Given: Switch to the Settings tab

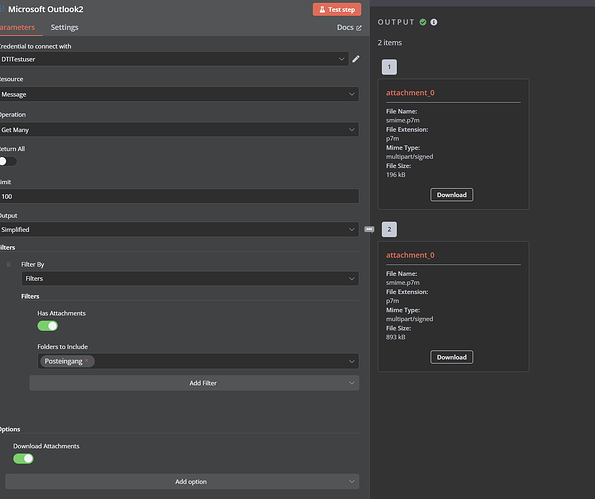Looking at the screenshot, I should pos(65,27).
